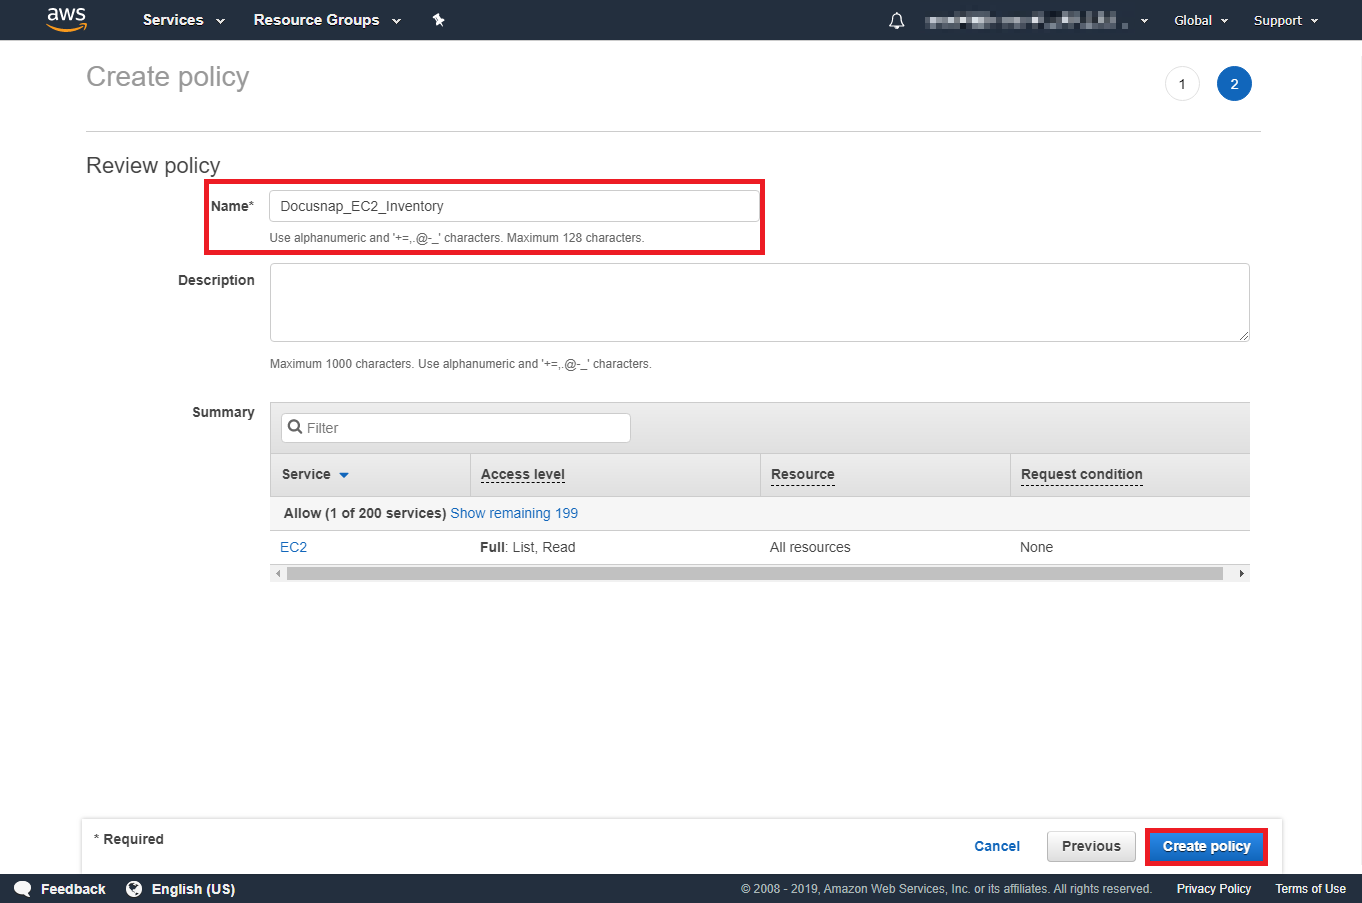The image size is (1362, 903).
Task: Click the Request condition column header
Action: point(1082,474)
